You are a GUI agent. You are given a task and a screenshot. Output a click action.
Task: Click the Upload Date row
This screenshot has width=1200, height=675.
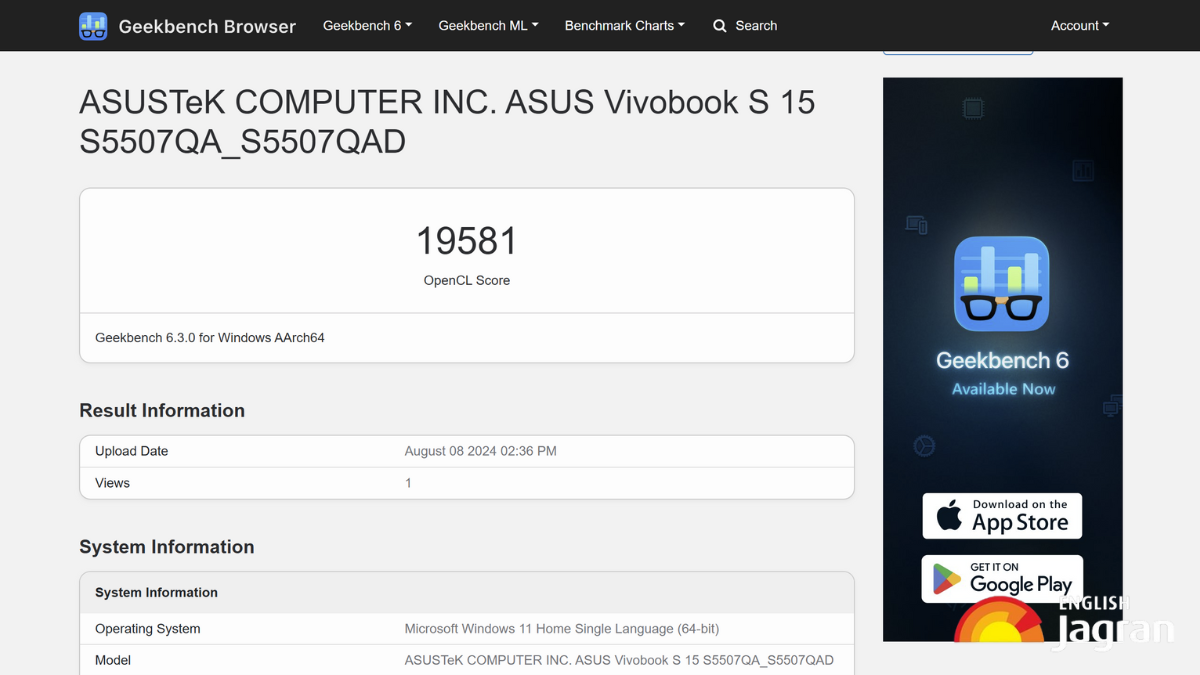coord(466,451)
